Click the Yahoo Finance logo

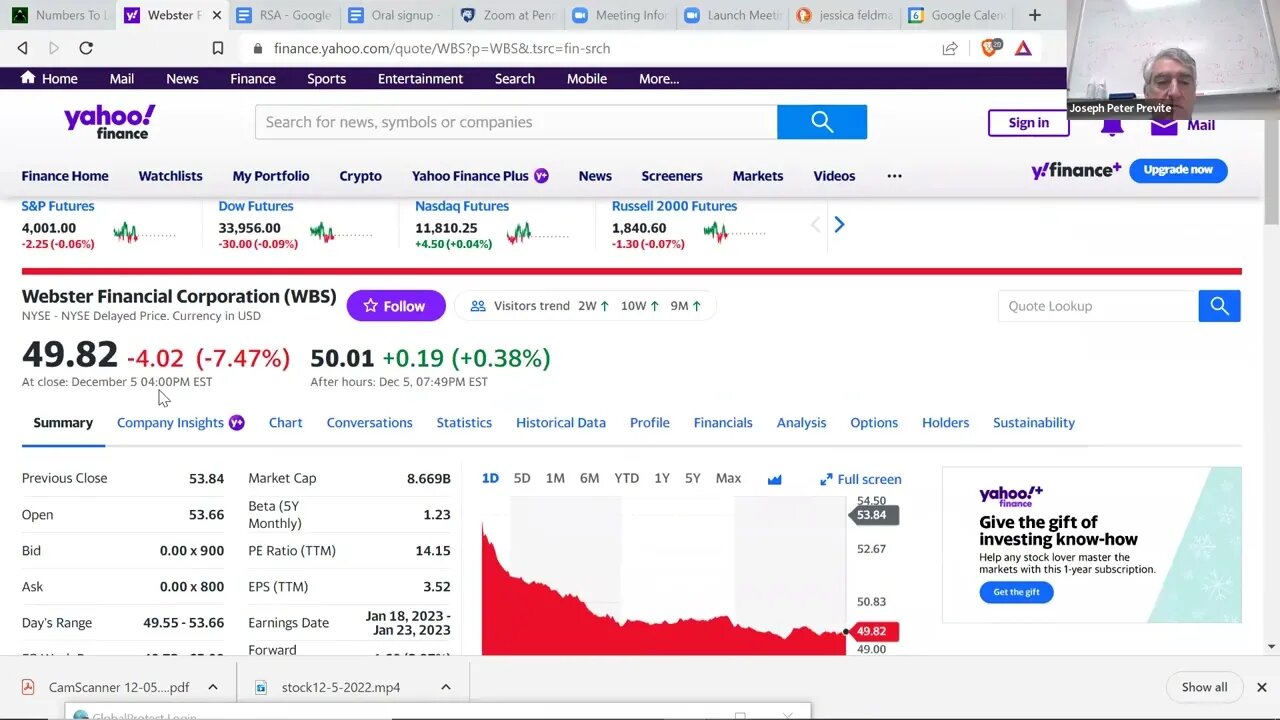tap(110, 122)
